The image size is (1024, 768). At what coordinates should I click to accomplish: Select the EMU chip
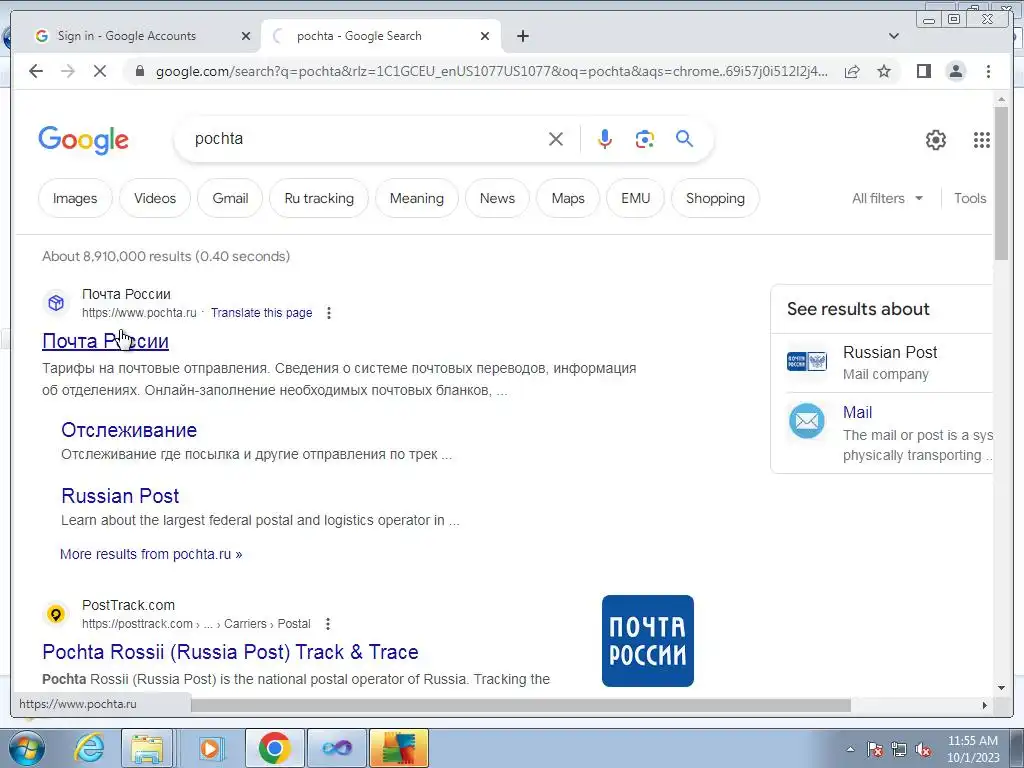pyautogui.click(x=635, y=198)
